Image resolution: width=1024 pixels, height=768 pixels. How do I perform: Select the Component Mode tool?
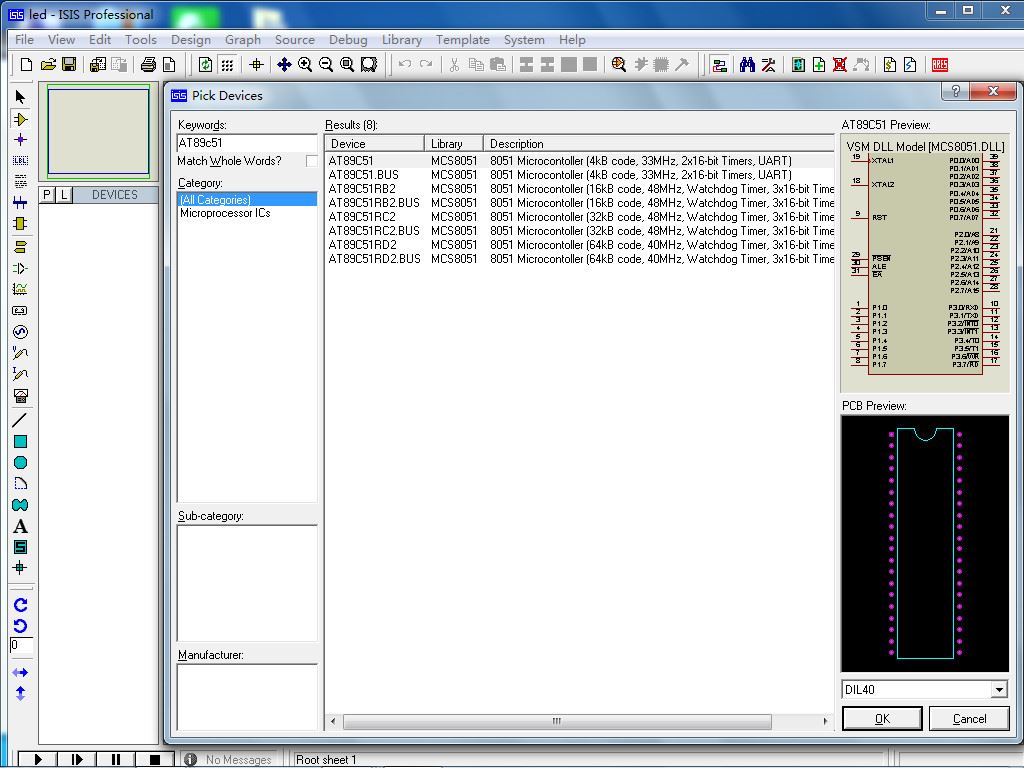click(x=20, y=120)
